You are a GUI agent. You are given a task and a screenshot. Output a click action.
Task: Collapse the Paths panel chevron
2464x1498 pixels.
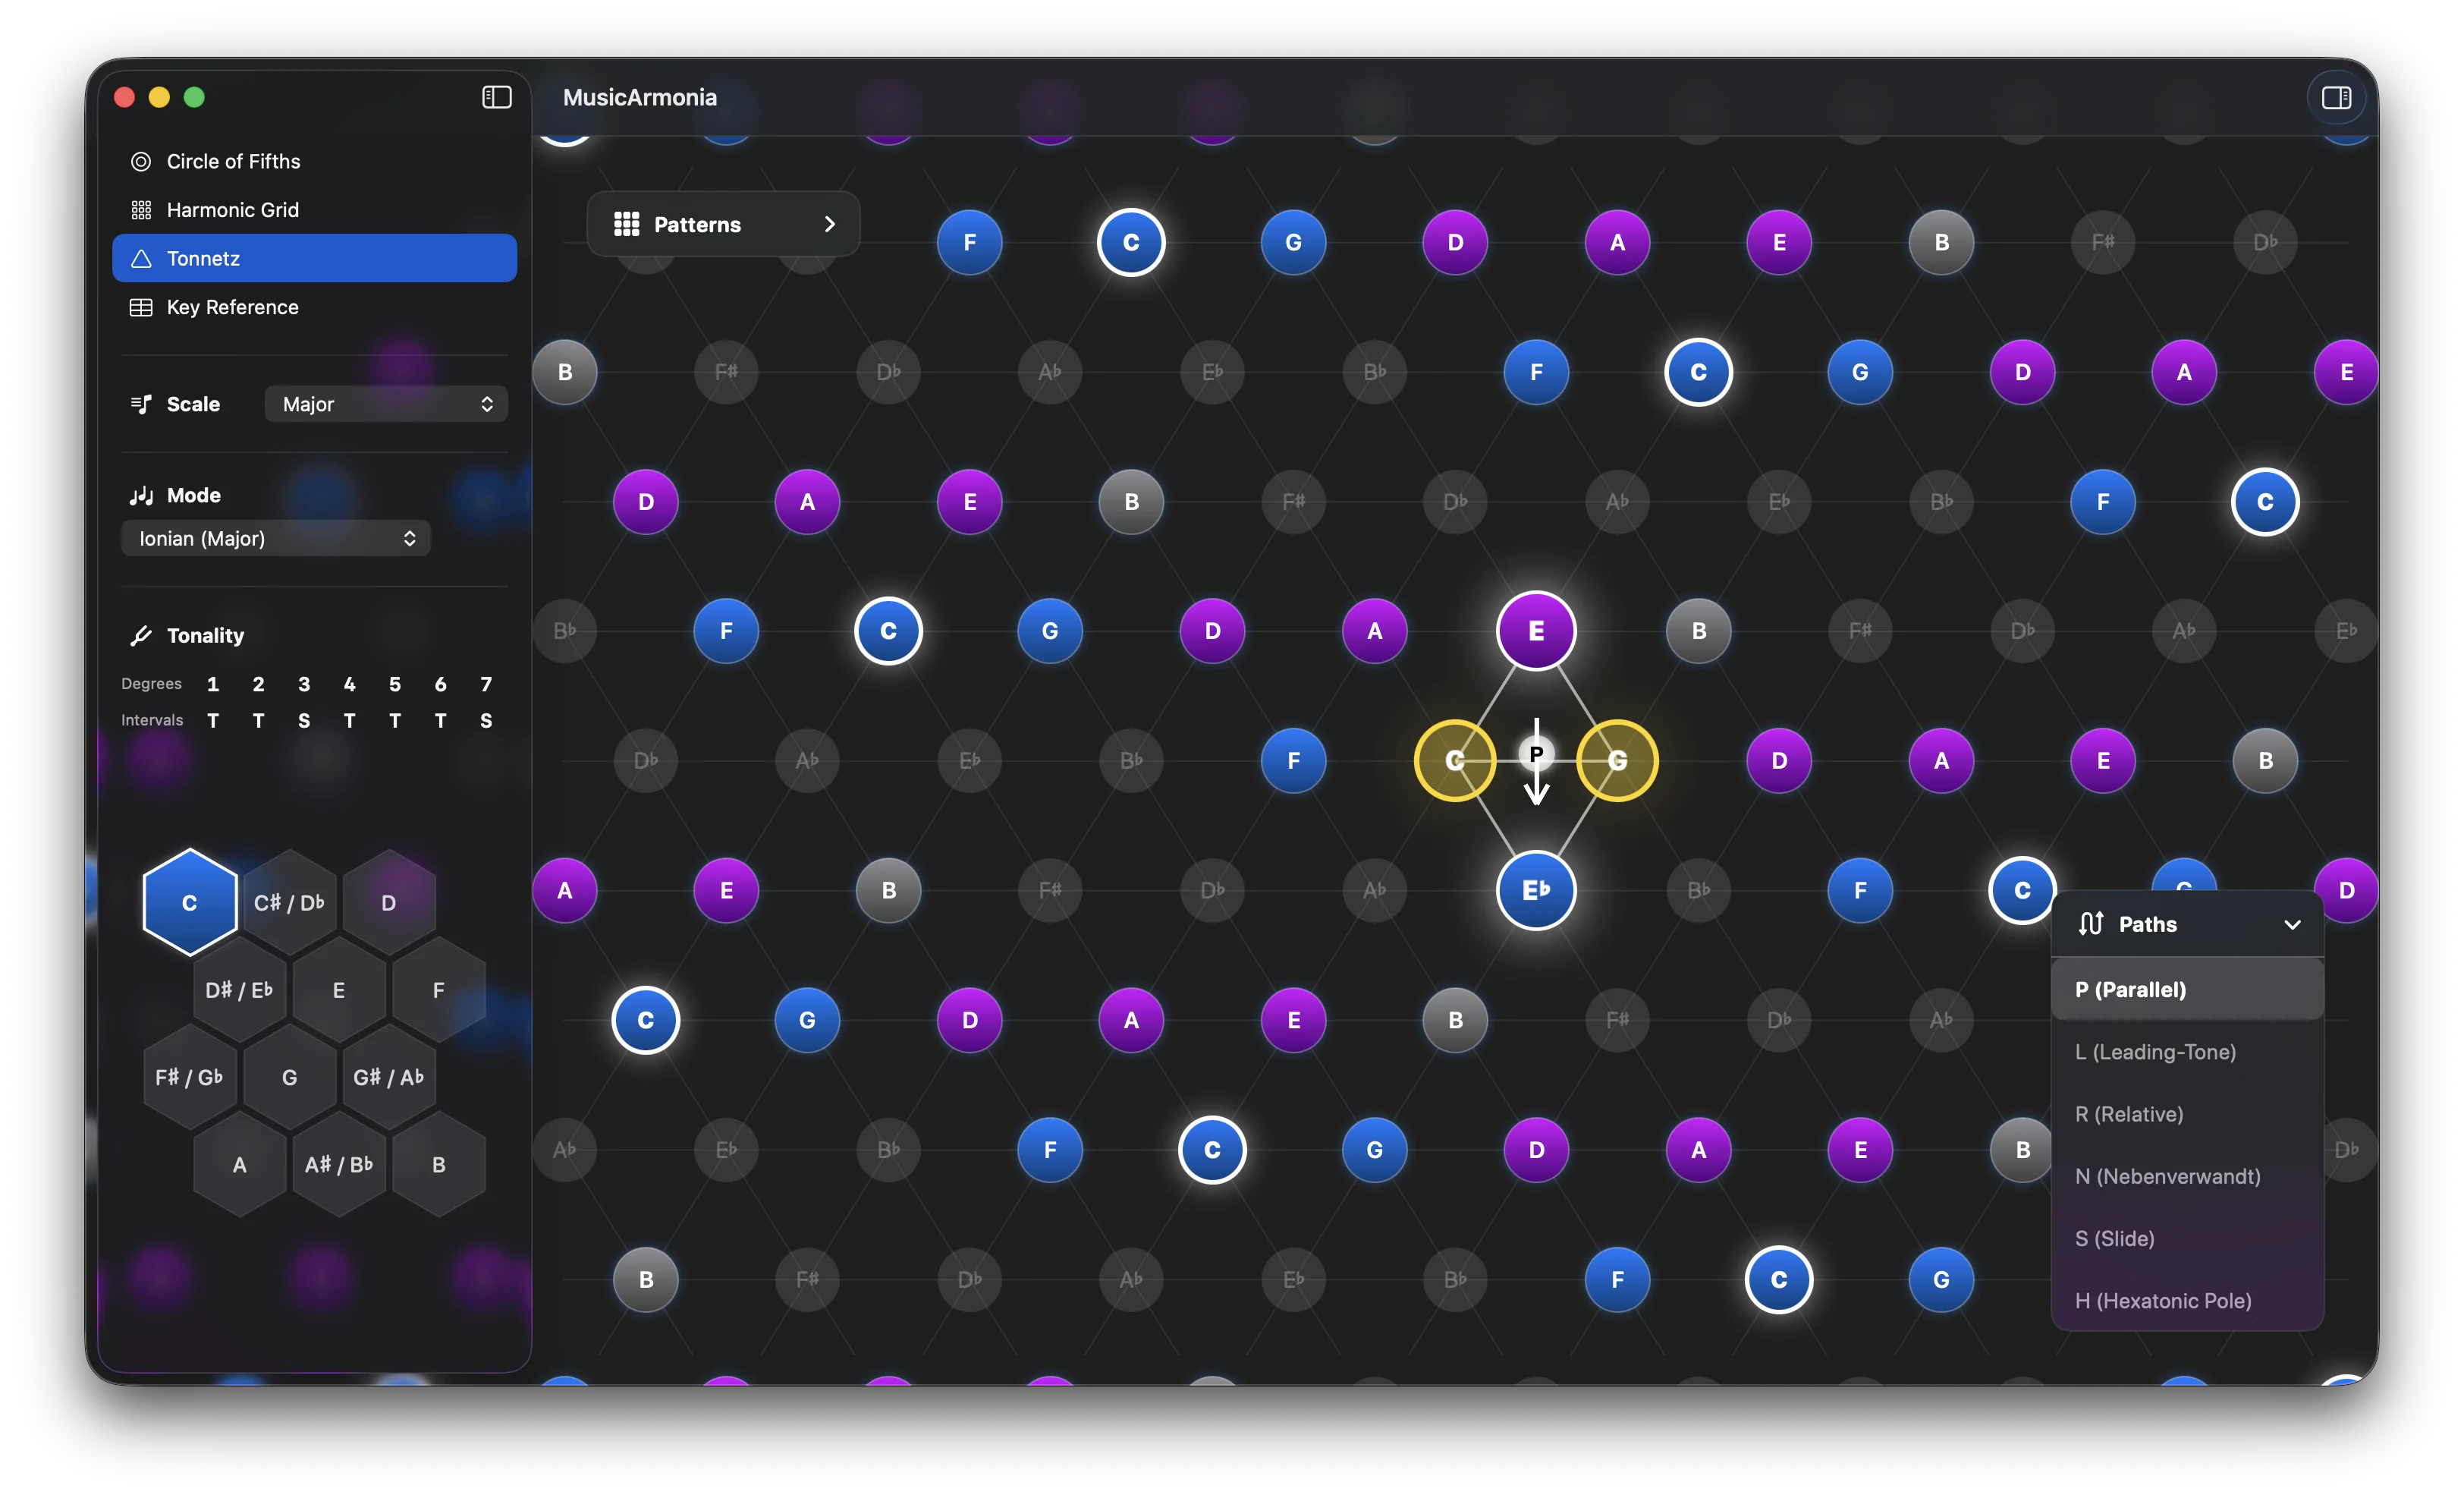pyautogui.click(x=2292, y=924)
